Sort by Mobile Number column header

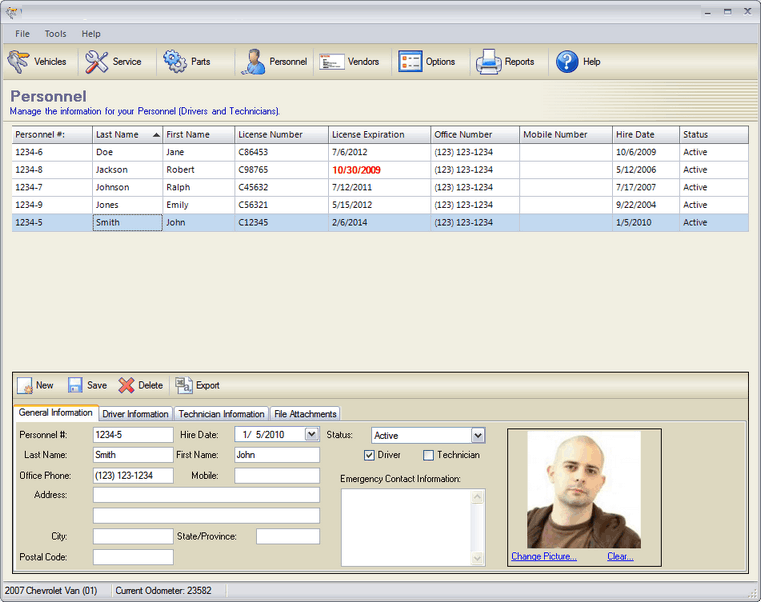click(x=566, y=134)
